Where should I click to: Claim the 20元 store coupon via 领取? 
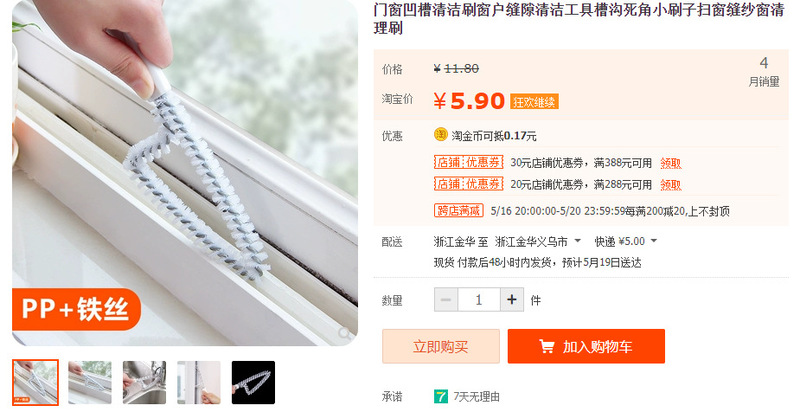[x=670, y=185]
